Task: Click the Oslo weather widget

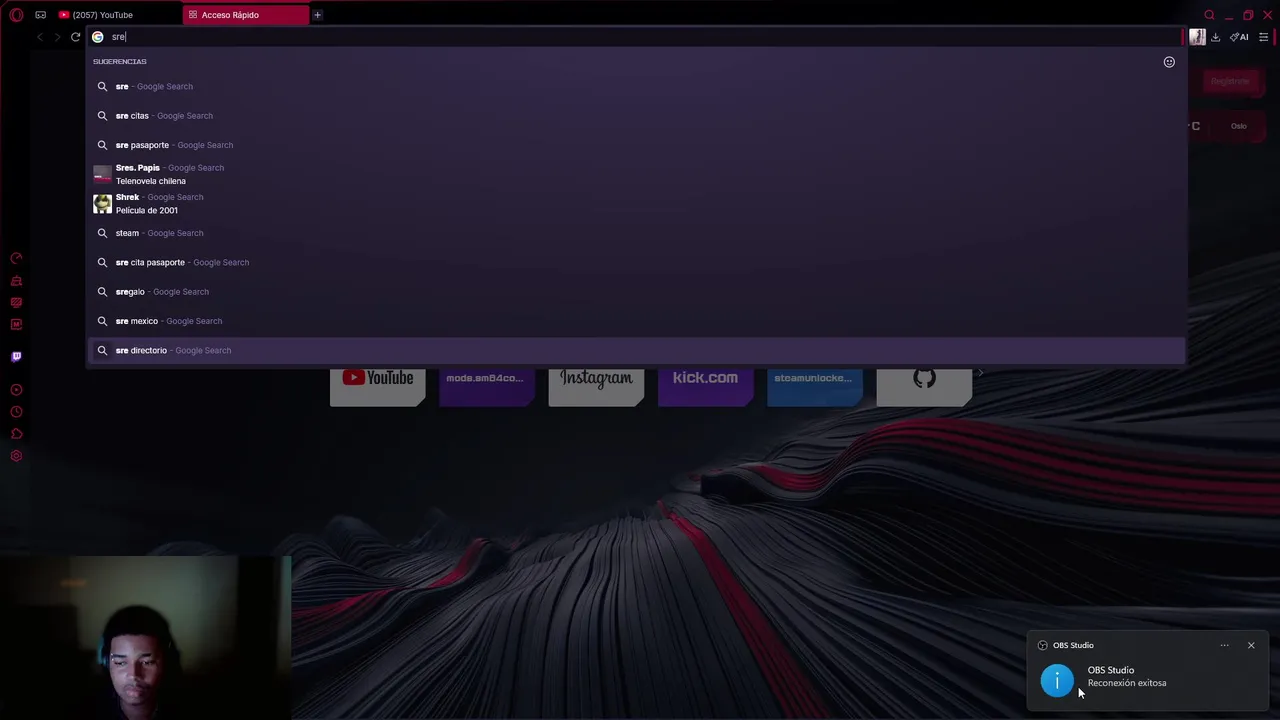Action: (1239, 126)
